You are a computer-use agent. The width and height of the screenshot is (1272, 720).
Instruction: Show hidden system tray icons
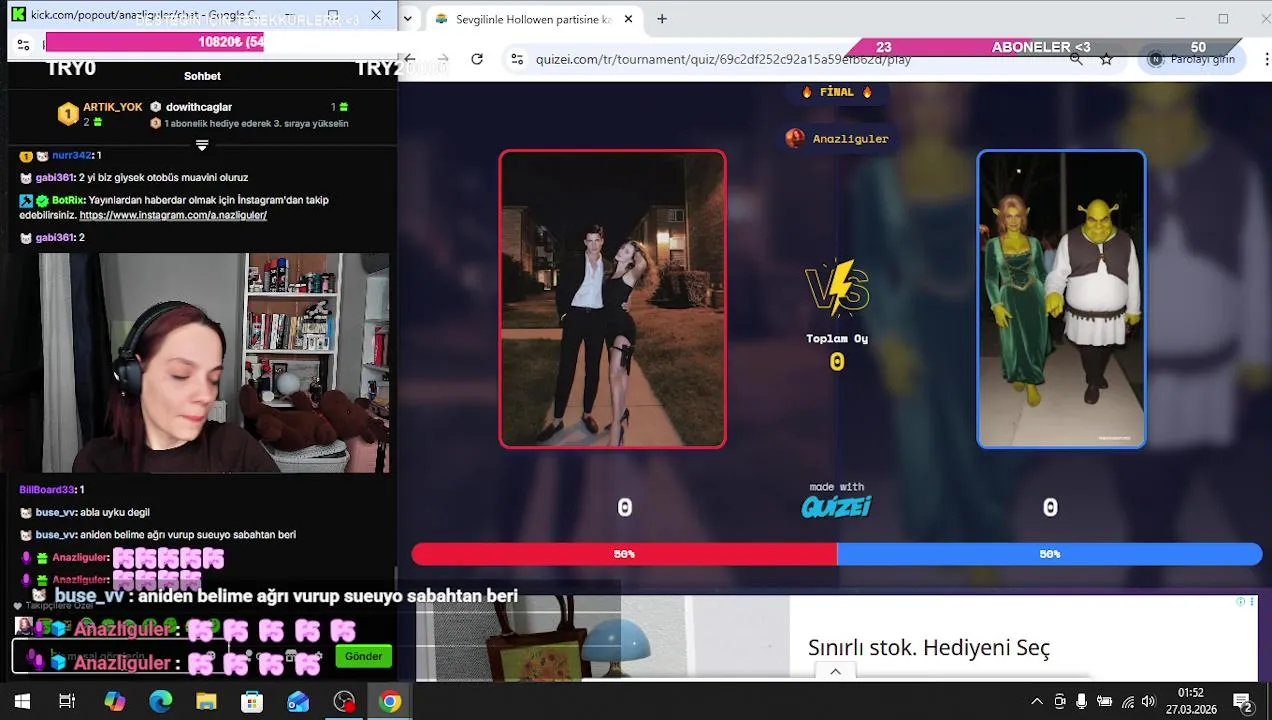click(1037, 702)
